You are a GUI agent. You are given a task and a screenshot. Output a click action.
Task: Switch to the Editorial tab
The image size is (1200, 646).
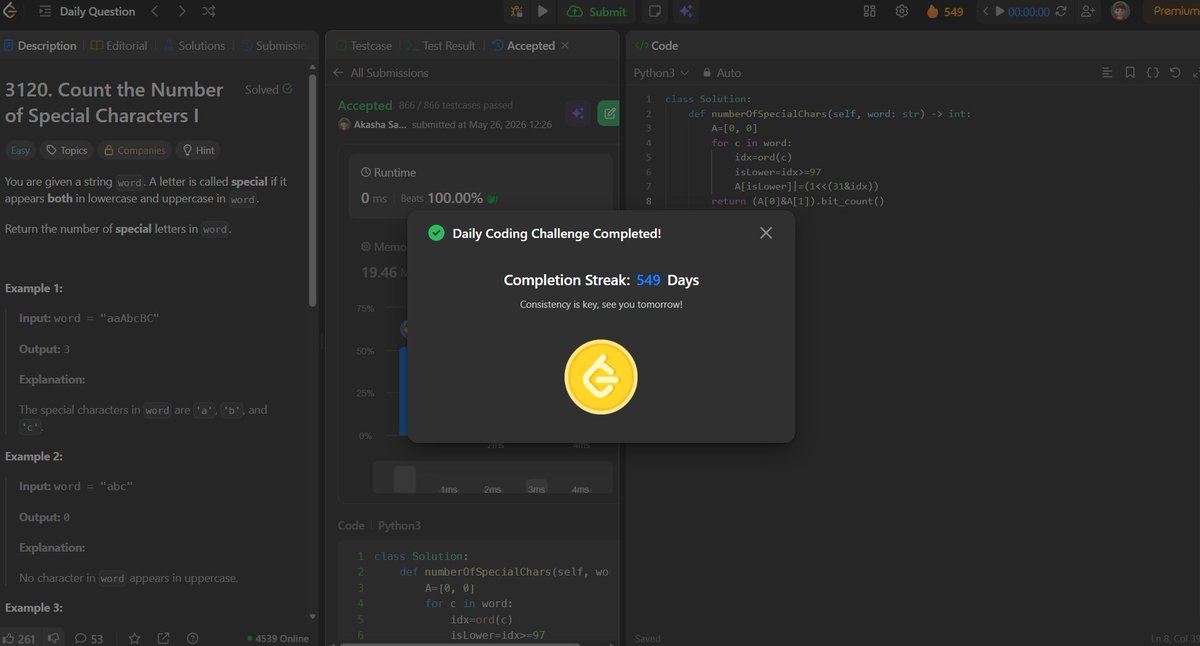click(x=119, y=45)
